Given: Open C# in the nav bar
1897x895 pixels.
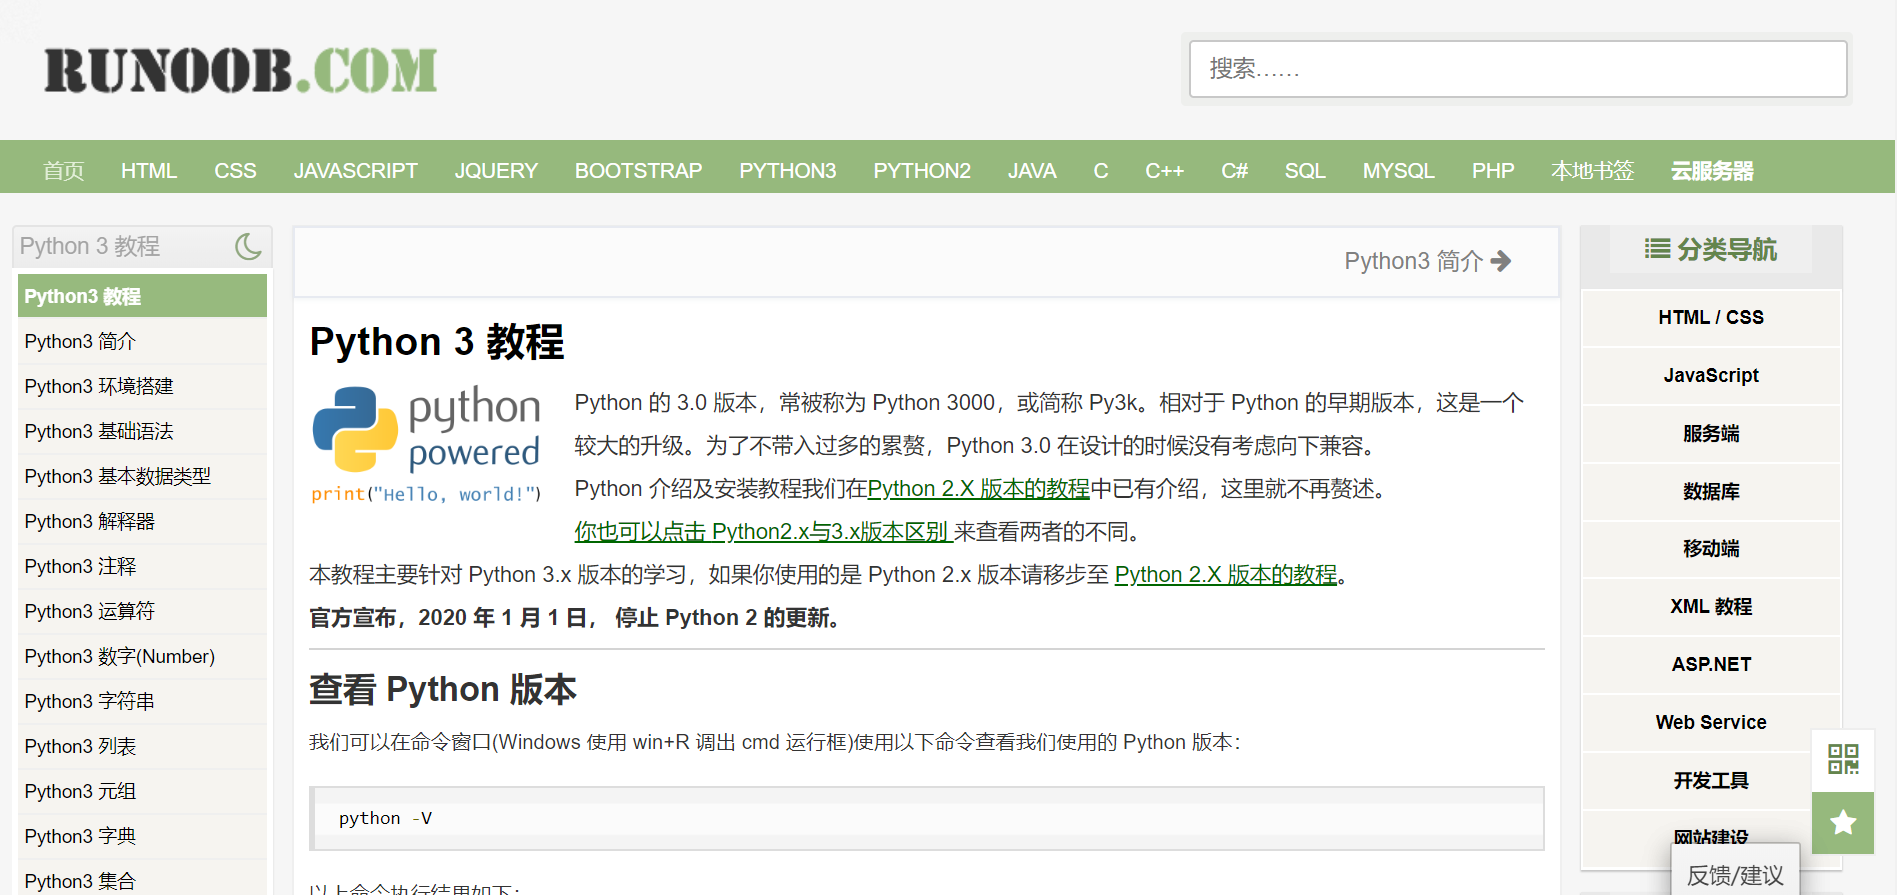Looking at the screenshot, I should coord(1235,171).
